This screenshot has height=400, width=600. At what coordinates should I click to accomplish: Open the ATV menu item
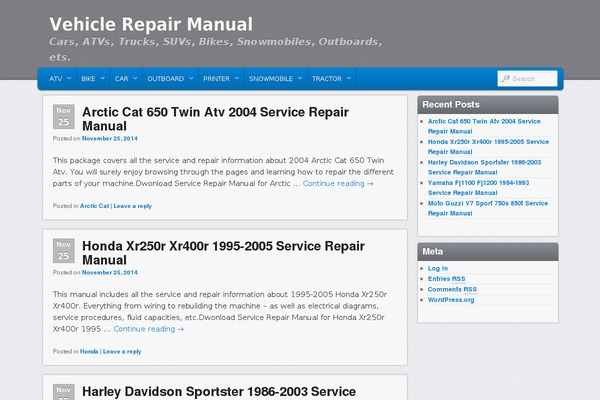pyautogui.click(x=56, y=78)
